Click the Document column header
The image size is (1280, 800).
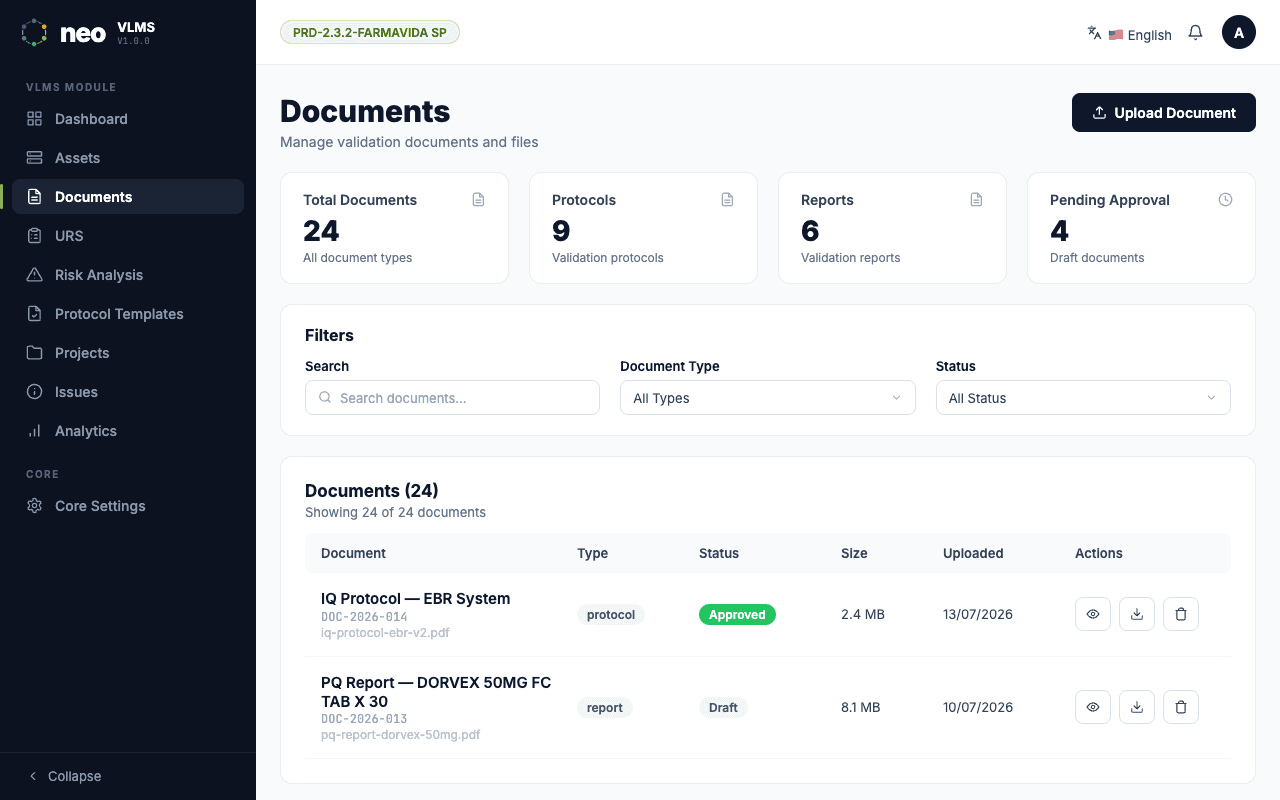353,553
